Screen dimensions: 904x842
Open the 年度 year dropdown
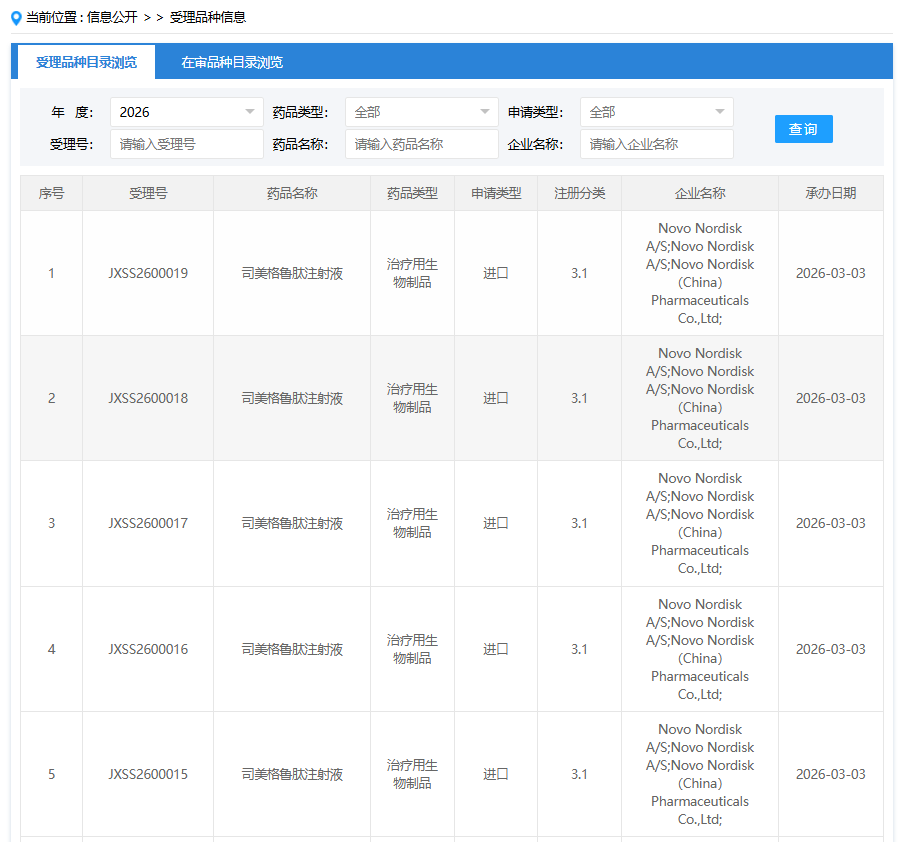pos(186,112)
